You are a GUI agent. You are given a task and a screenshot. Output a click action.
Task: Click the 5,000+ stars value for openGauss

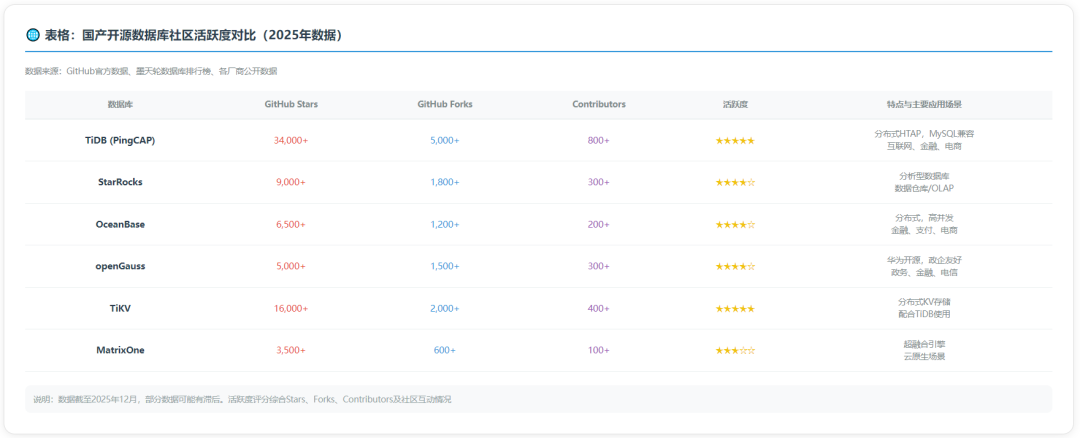pyautogui.click(x=291, y=267)
